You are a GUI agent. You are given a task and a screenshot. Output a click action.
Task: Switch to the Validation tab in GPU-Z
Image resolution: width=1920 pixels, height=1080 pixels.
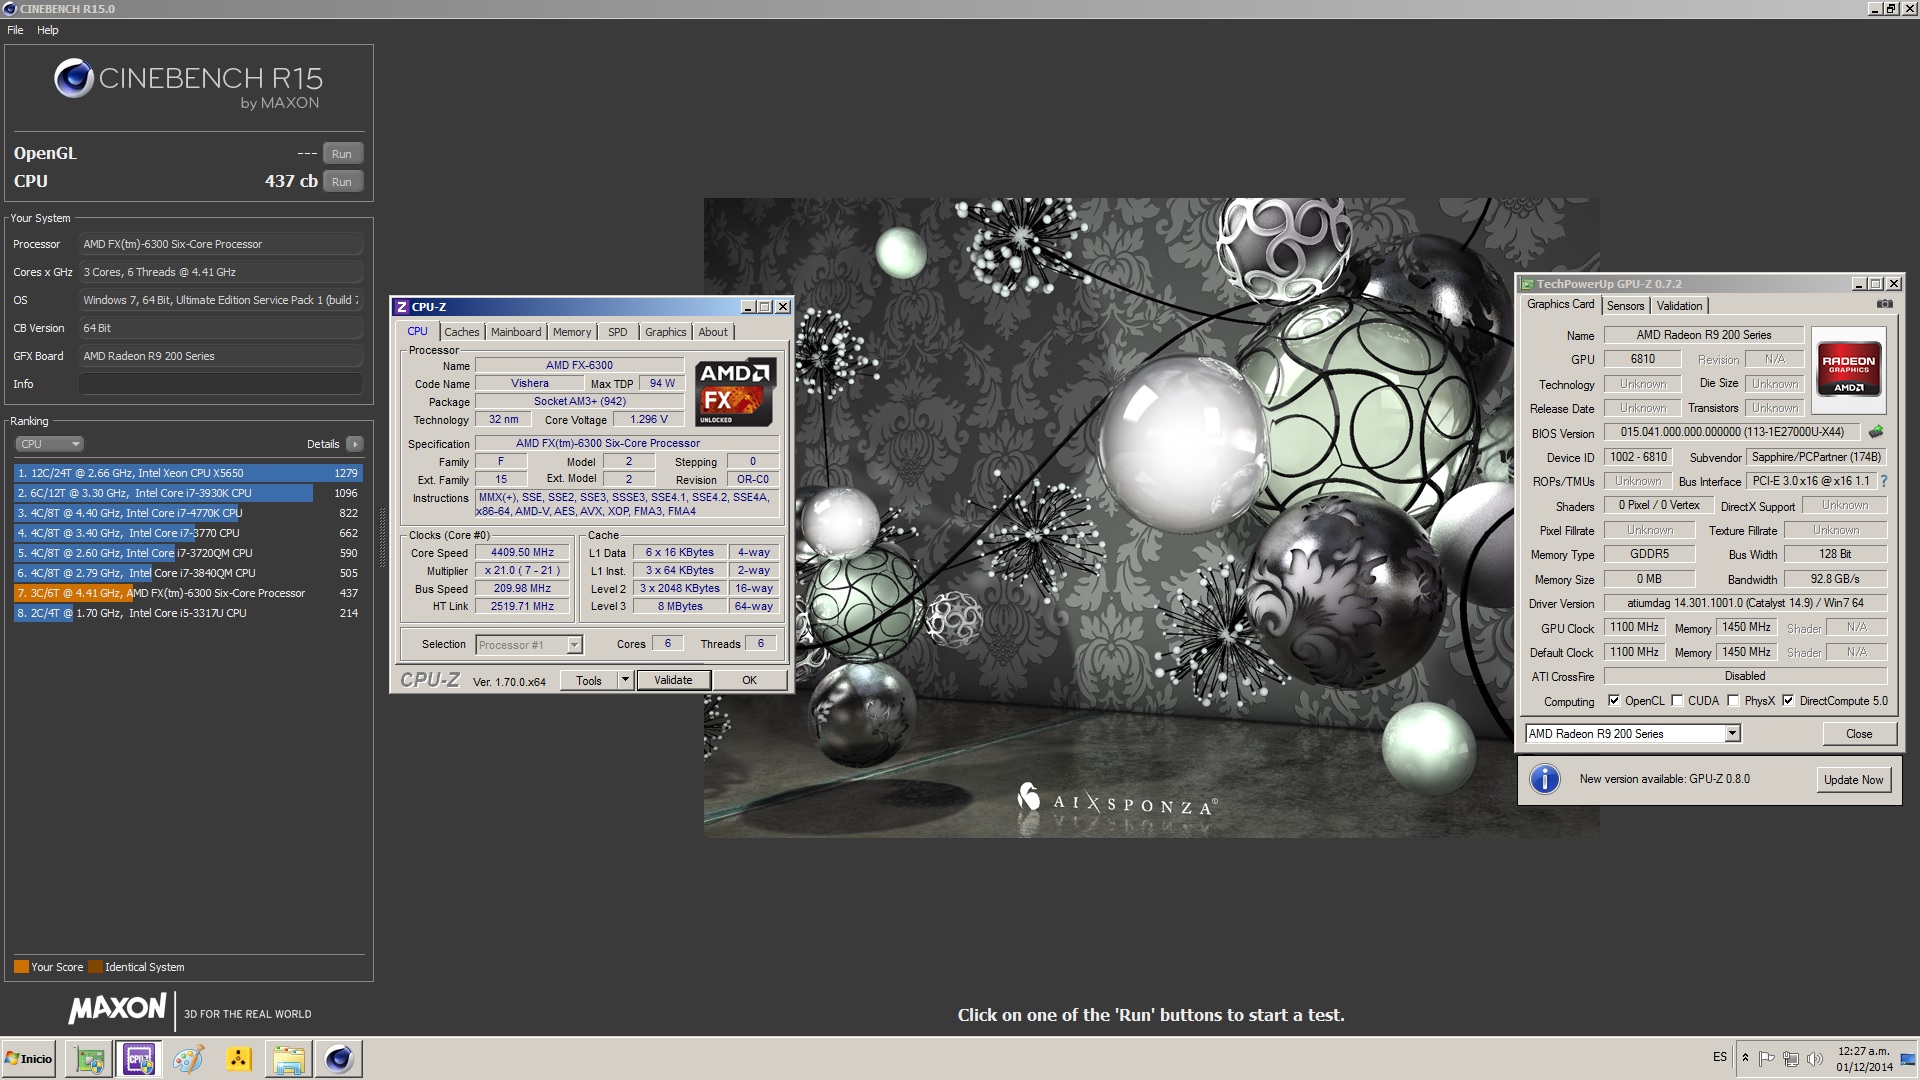pos(1679,306)
